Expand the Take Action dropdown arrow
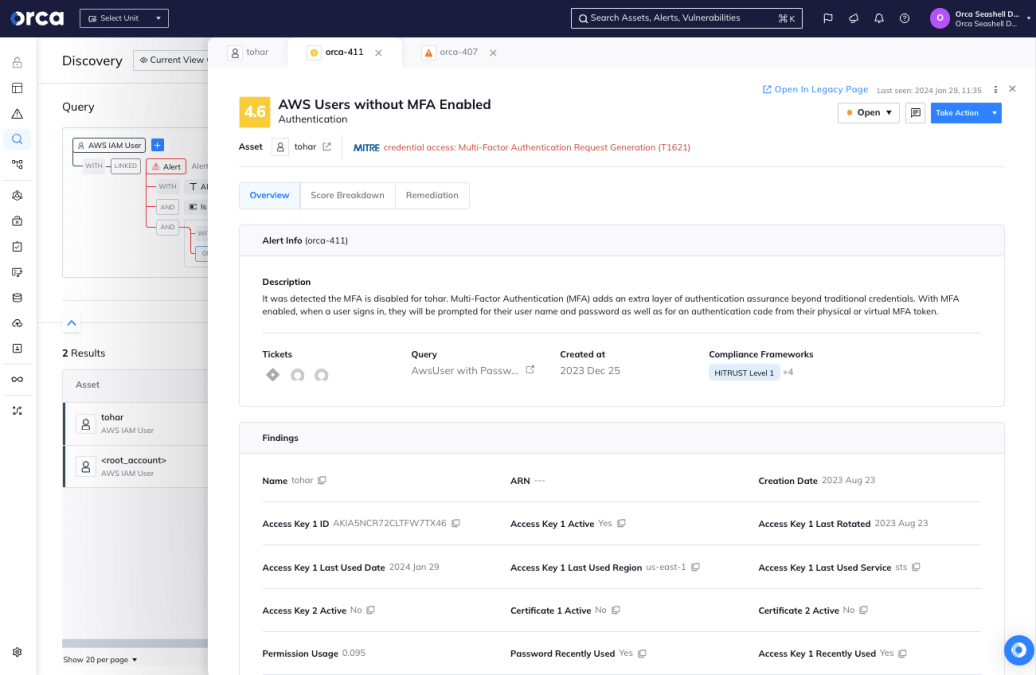 click(x=994, y=113)
